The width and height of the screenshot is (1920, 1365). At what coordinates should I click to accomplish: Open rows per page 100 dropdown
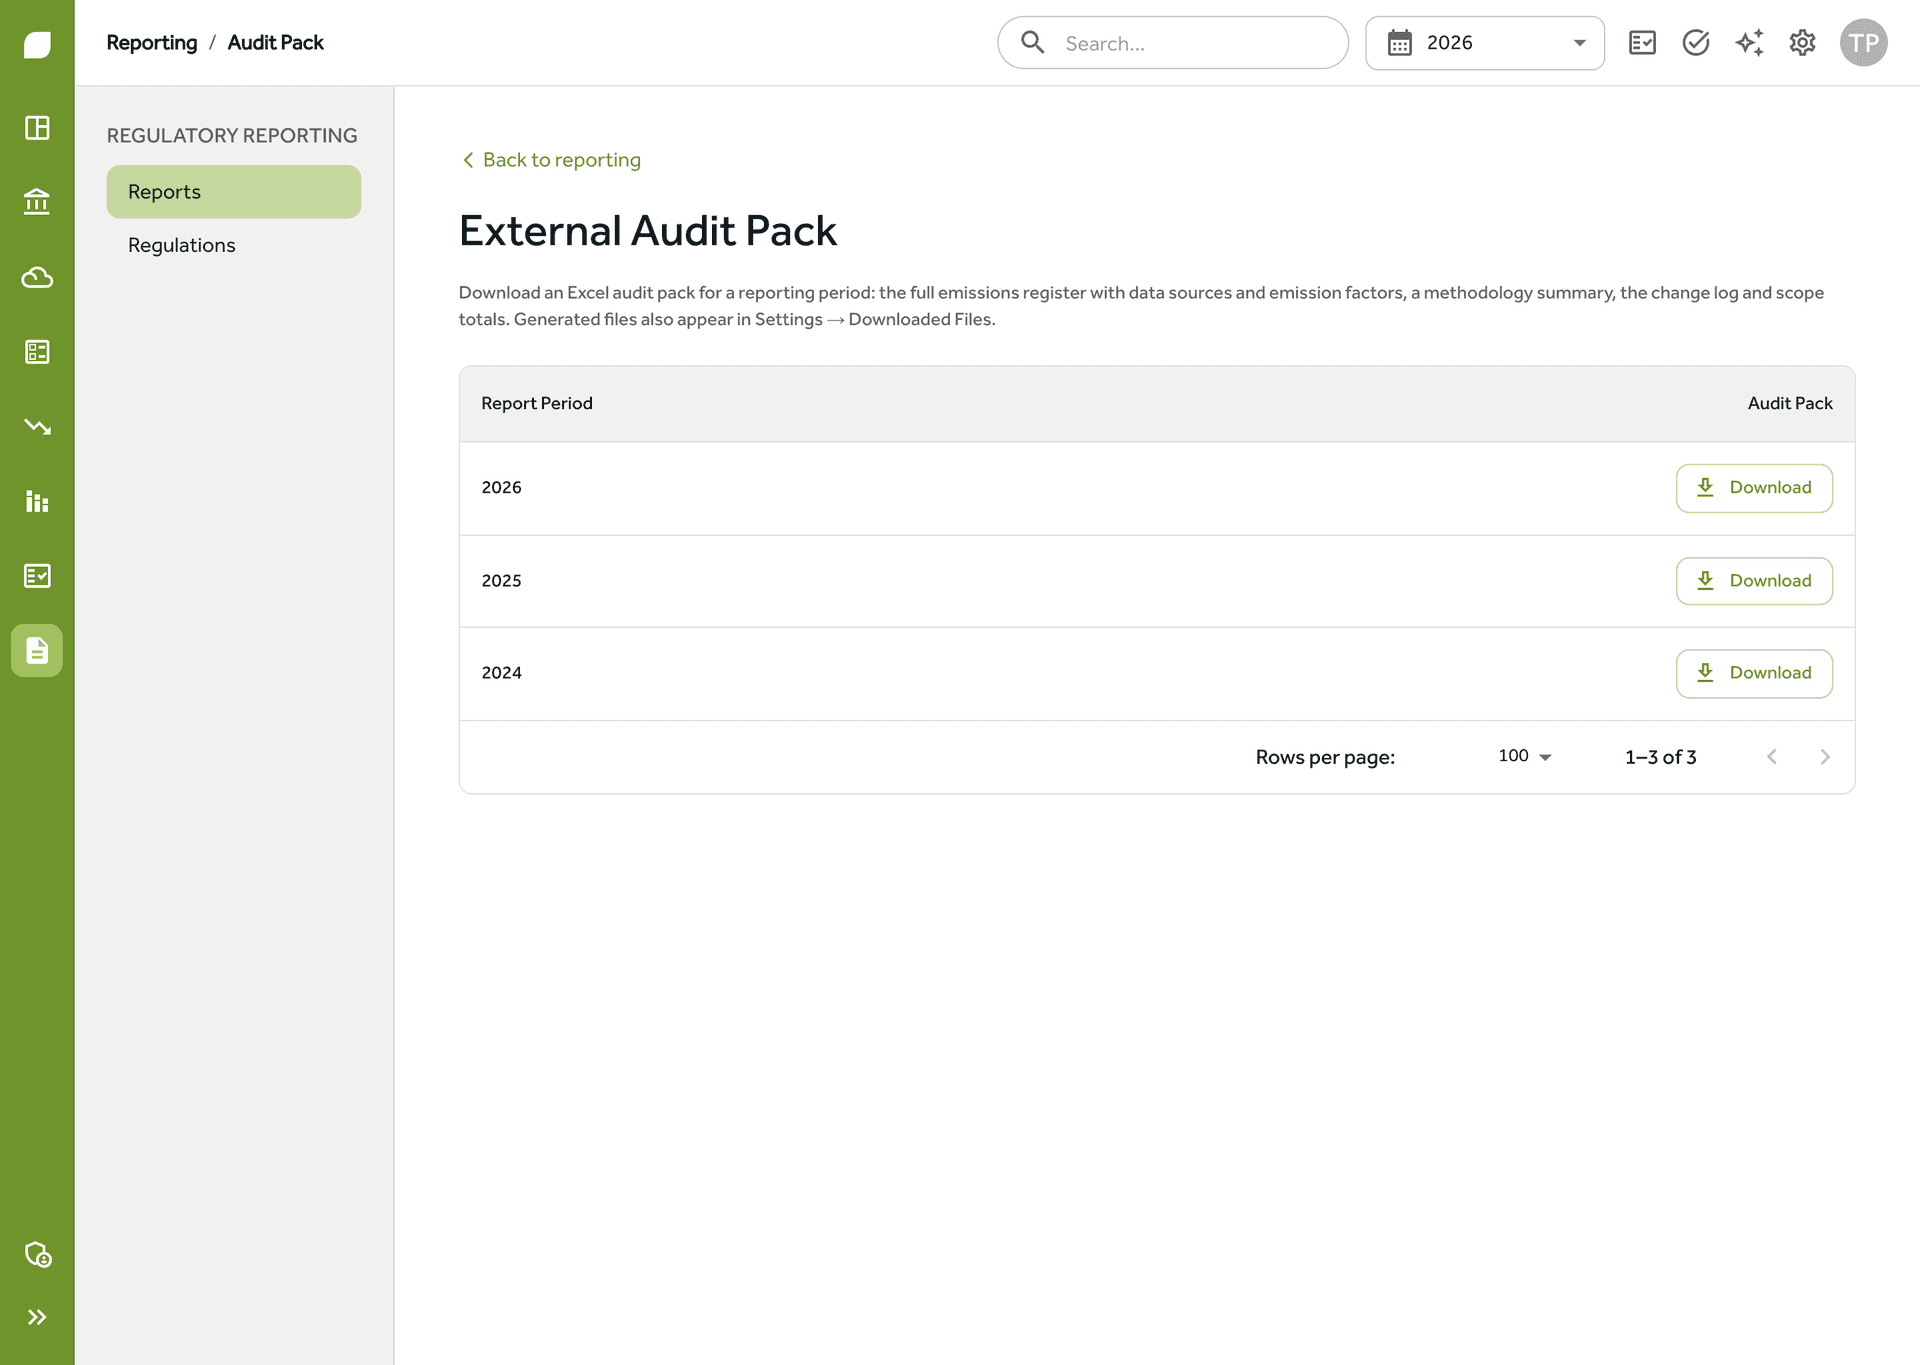pyautogui.click(x=1524, y=756)
